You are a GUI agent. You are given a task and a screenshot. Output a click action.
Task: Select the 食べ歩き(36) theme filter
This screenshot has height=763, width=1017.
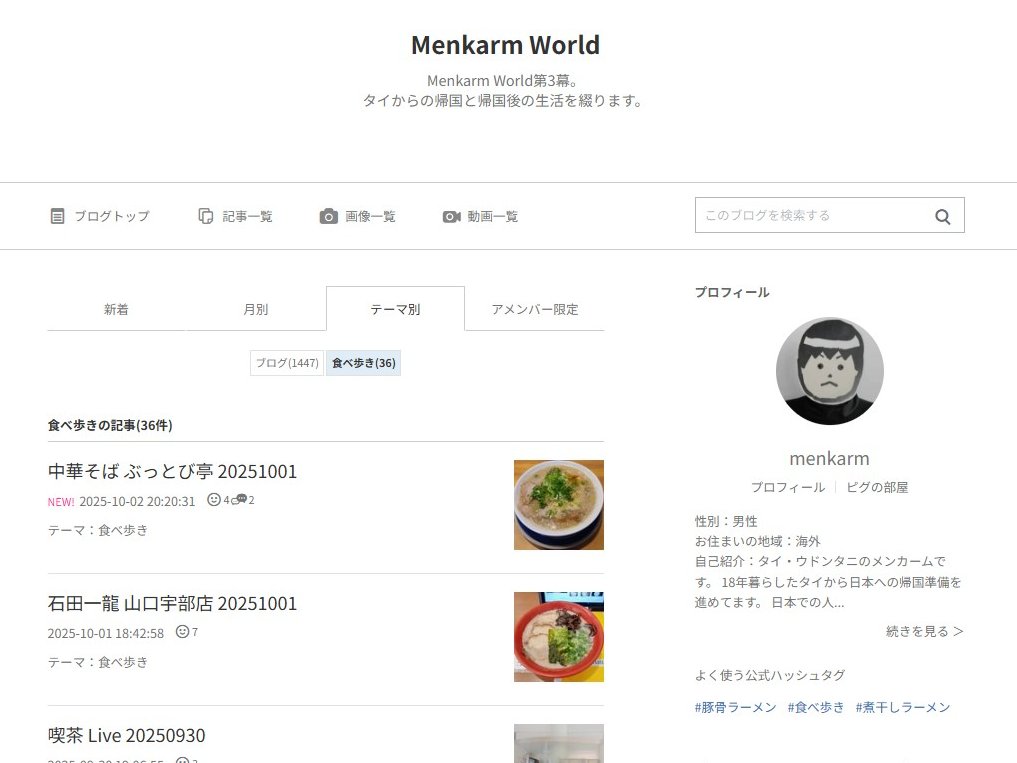click(363, 363)
